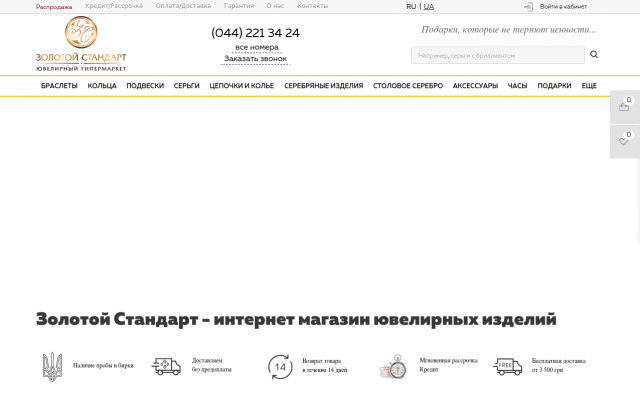The image size is (640, 400).
Task: Open the Подарки menu
Action: [554, 86]
